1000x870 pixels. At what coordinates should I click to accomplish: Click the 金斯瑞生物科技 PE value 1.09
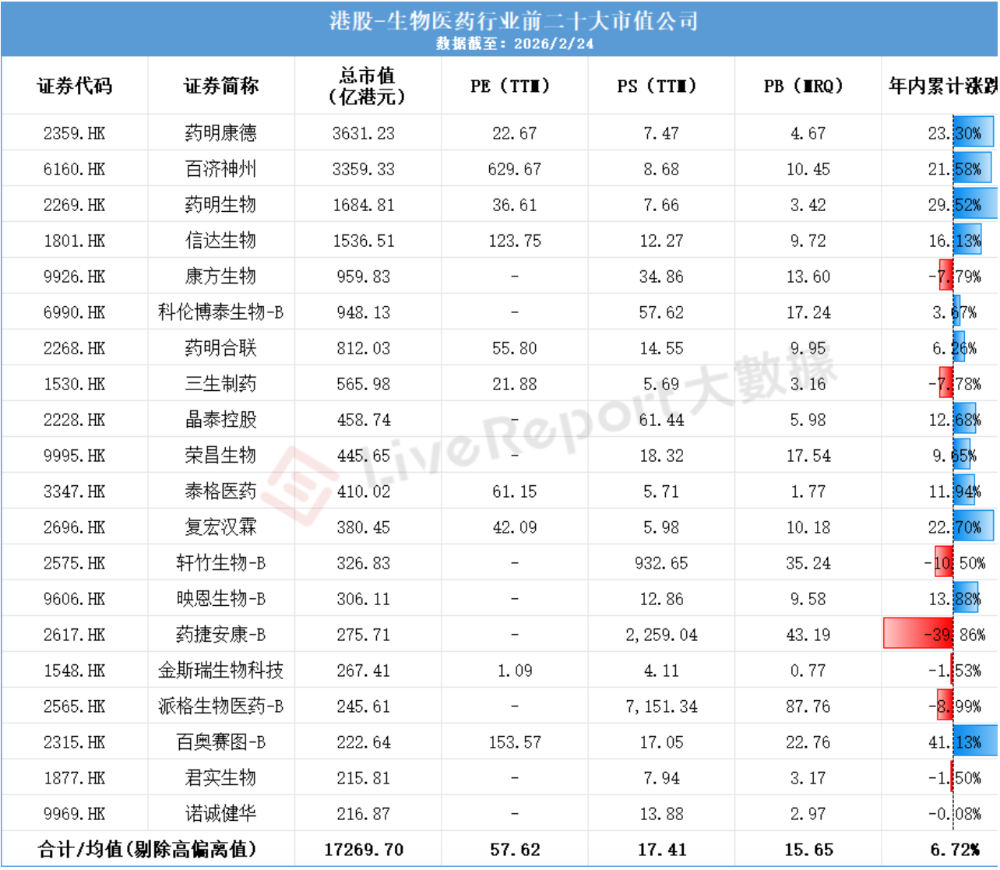pyautogui.click(x=514, y=670)
